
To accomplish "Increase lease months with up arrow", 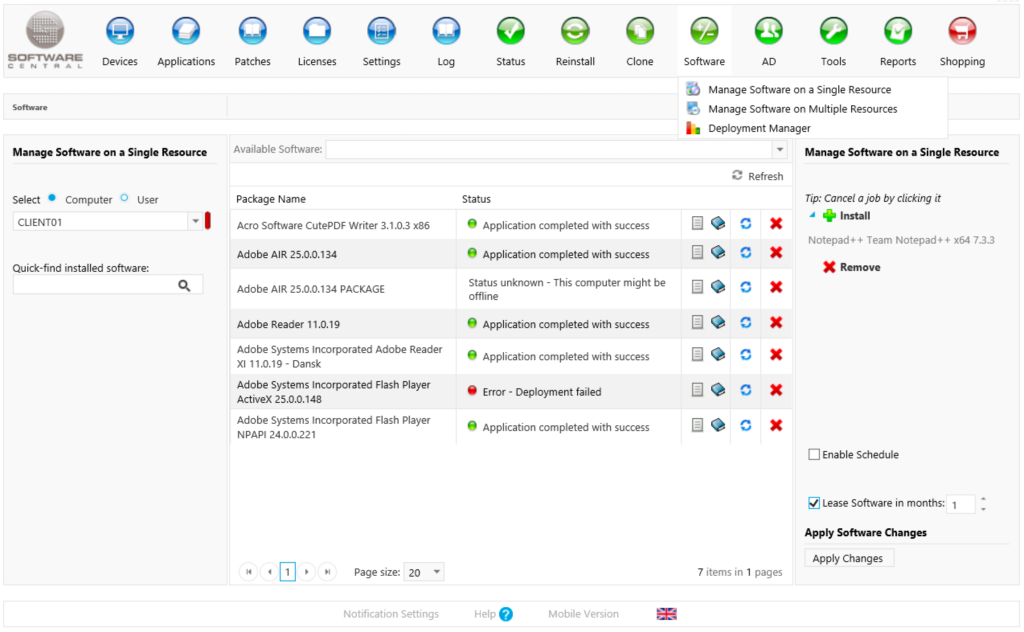I will tap(984, 499).
